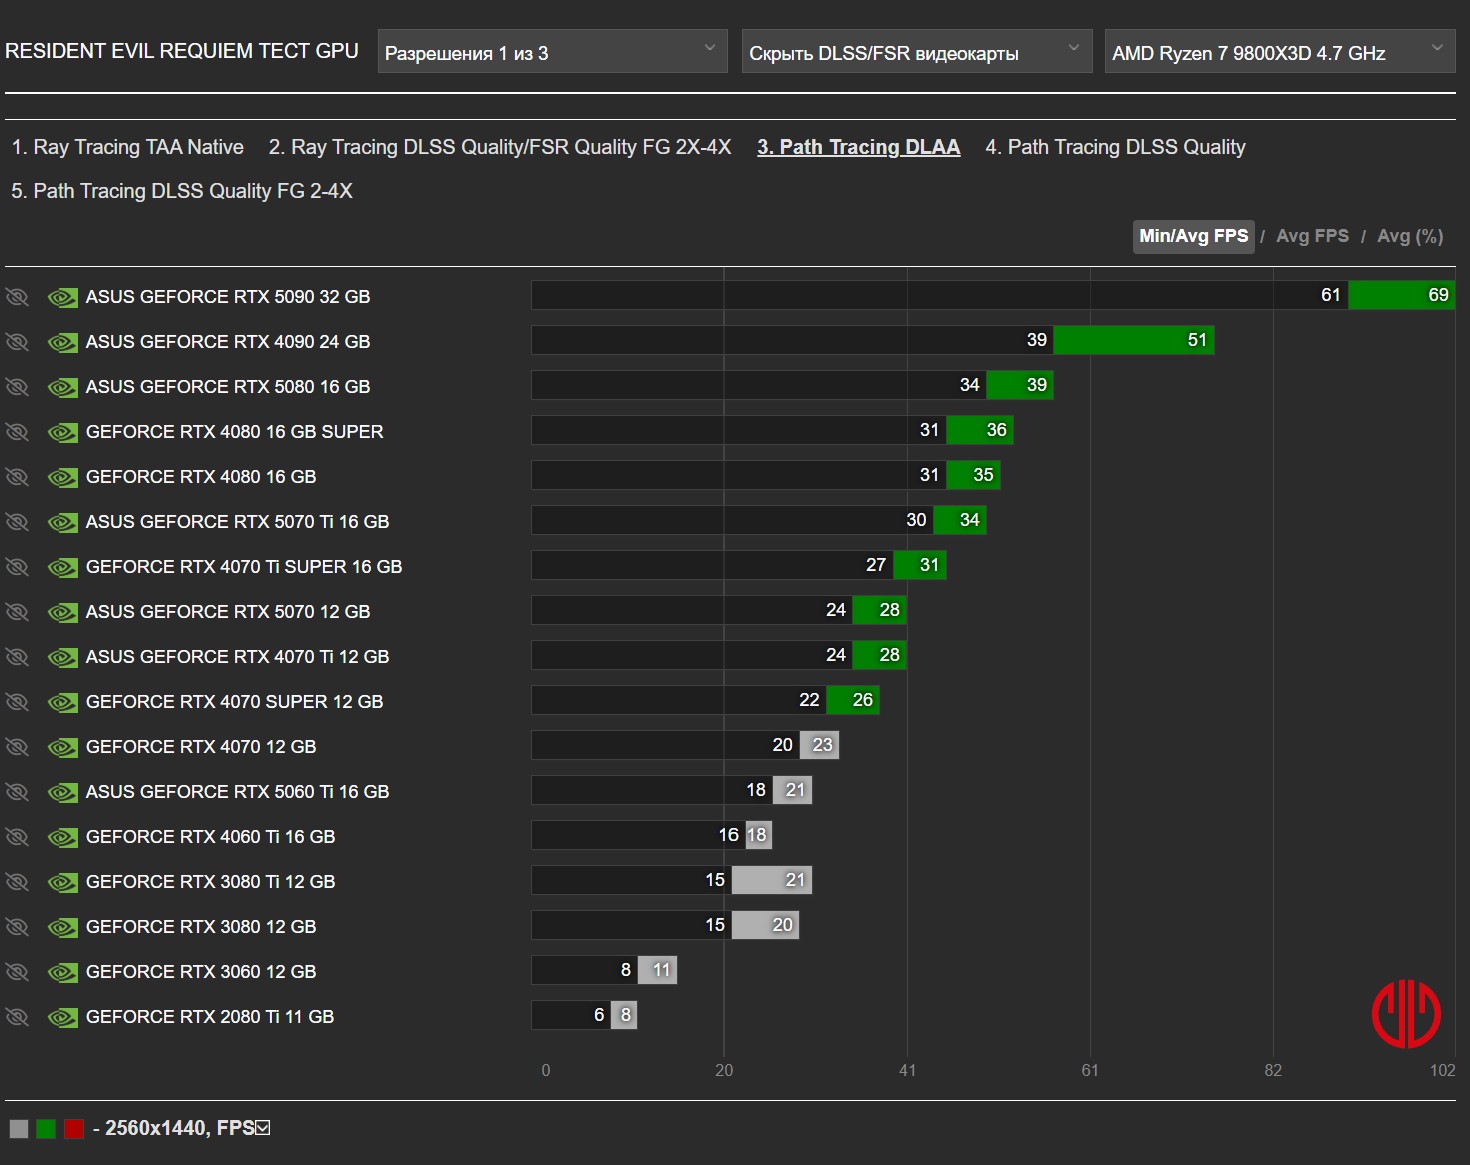Click NVIDIA icon beside GeForce RTX 4070 12 GB
The image size is (1470, 1165).
(x=63, y=747)
